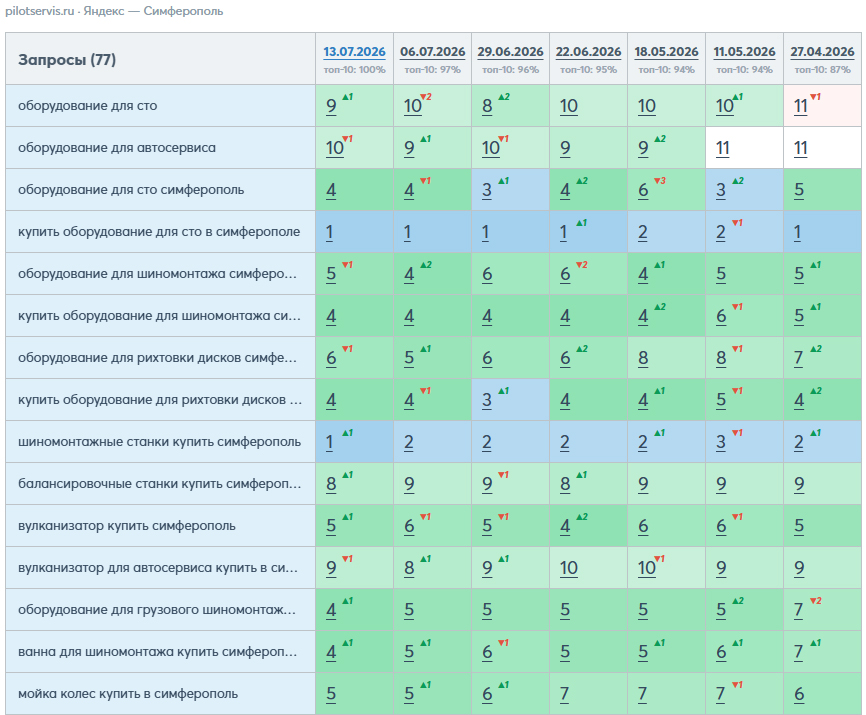Screen dimensions: 866x715
Task: Open the 06.07.2026 date column header
Action: coord(432,52)
